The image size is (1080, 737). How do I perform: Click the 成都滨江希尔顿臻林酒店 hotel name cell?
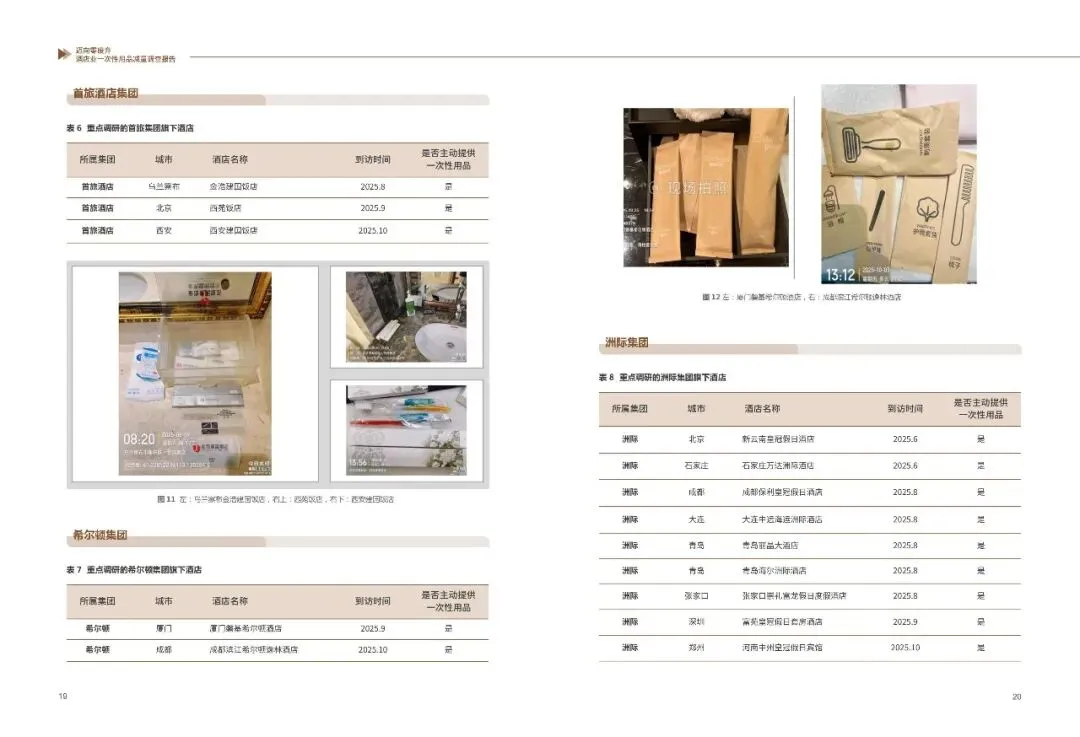pos(253,650)
